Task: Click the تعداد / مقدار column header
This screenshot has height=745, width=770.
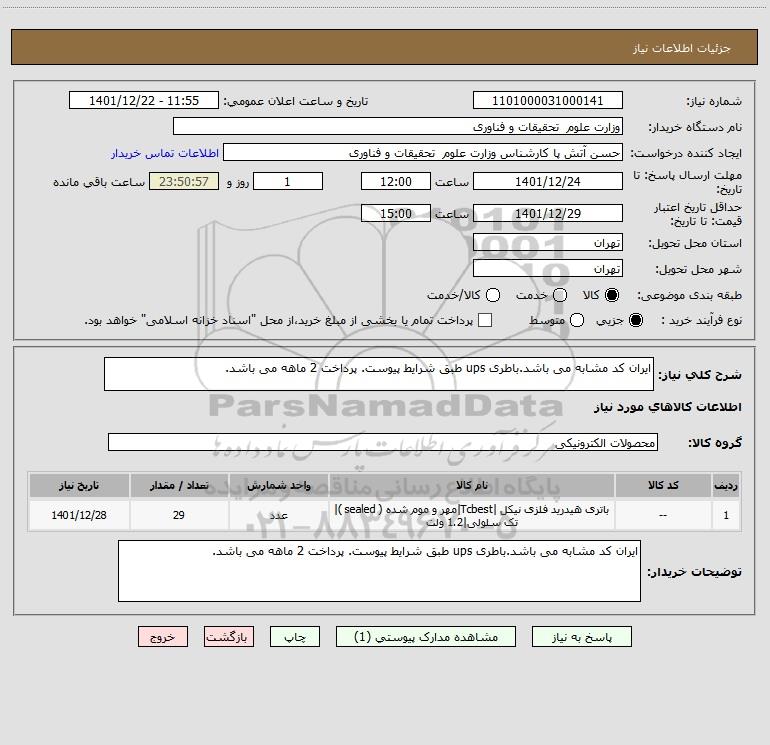Action: (x=179, y=485)
